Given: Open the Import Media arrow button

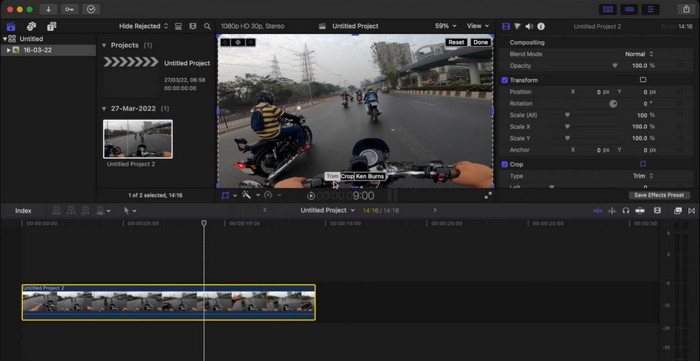Looking at the screenshot, I should point(48,9).
